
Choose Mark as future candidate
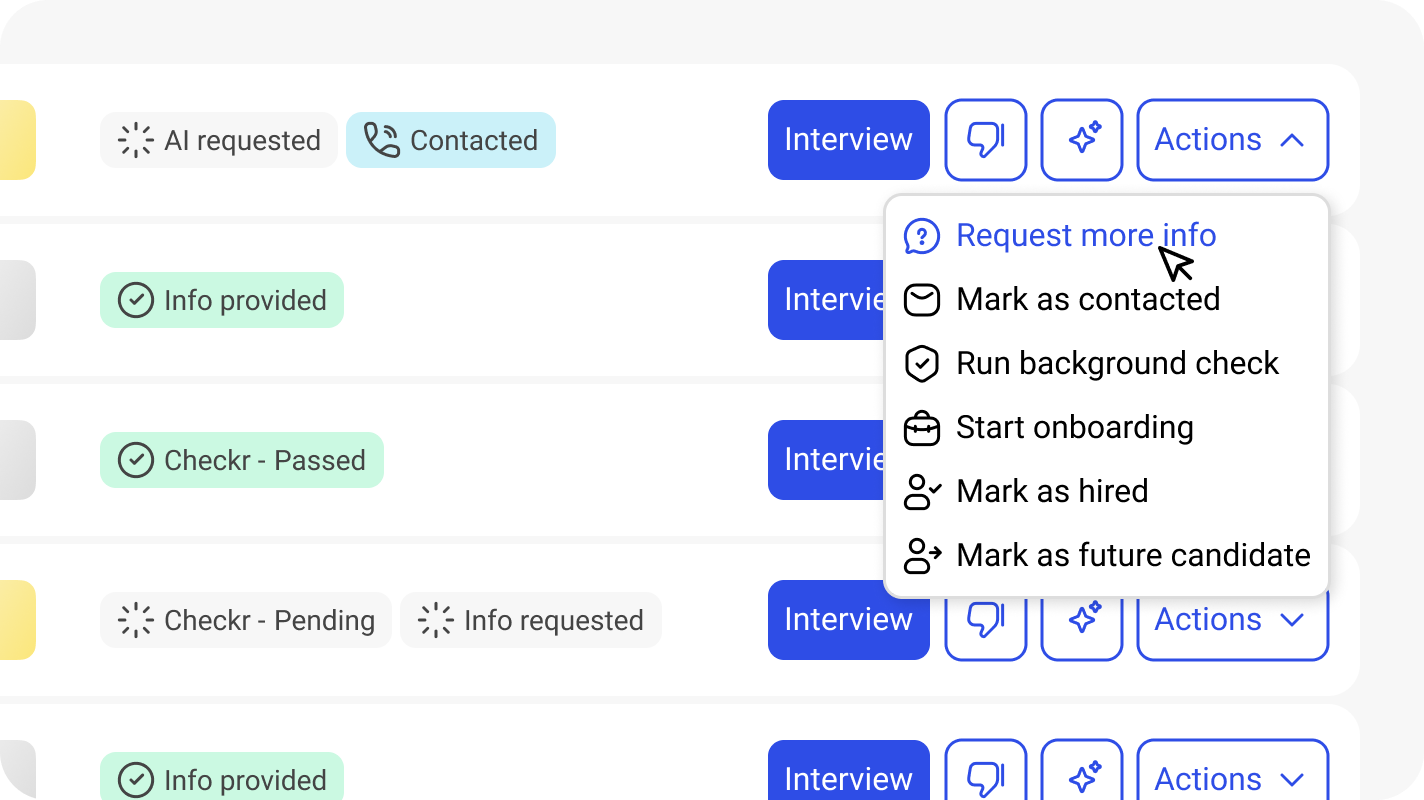(x=1132, y=556)
